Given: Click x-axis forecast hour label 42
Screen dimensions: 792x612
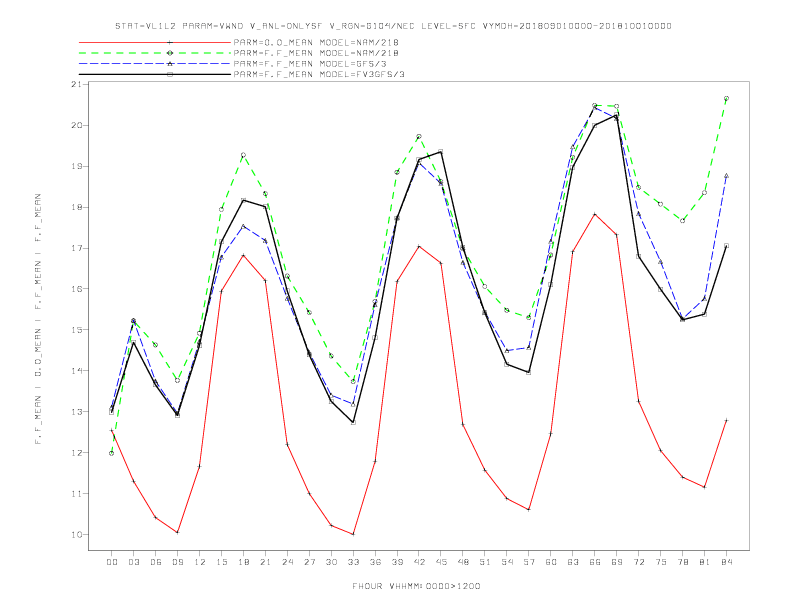Looking at the screenshot, I should tap(419, 562).
